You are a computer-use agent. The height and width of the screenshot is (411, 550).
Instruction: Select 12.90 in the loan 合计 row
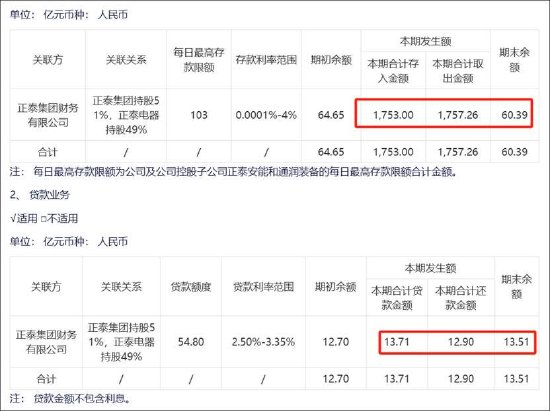pos(461,379)
